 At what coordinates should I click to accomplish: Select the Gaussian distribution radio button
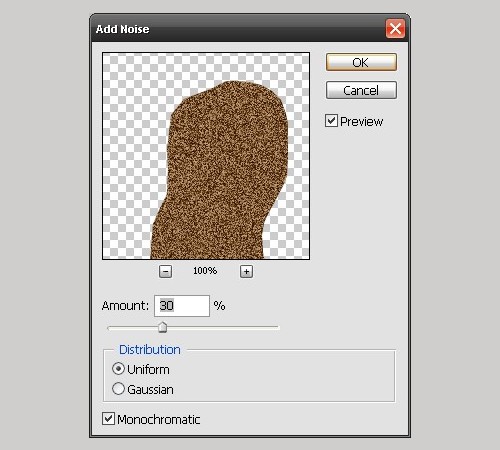point(118,389)
